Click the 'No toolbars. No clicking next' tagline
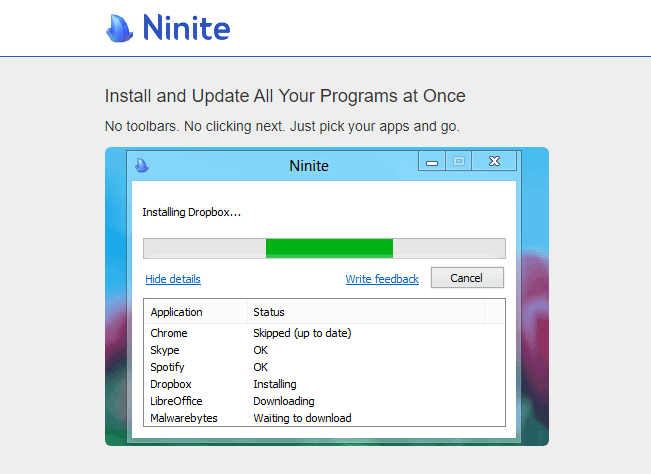This screenshot has height=474, width=651. pyautogui.click(x=282, y=126)
